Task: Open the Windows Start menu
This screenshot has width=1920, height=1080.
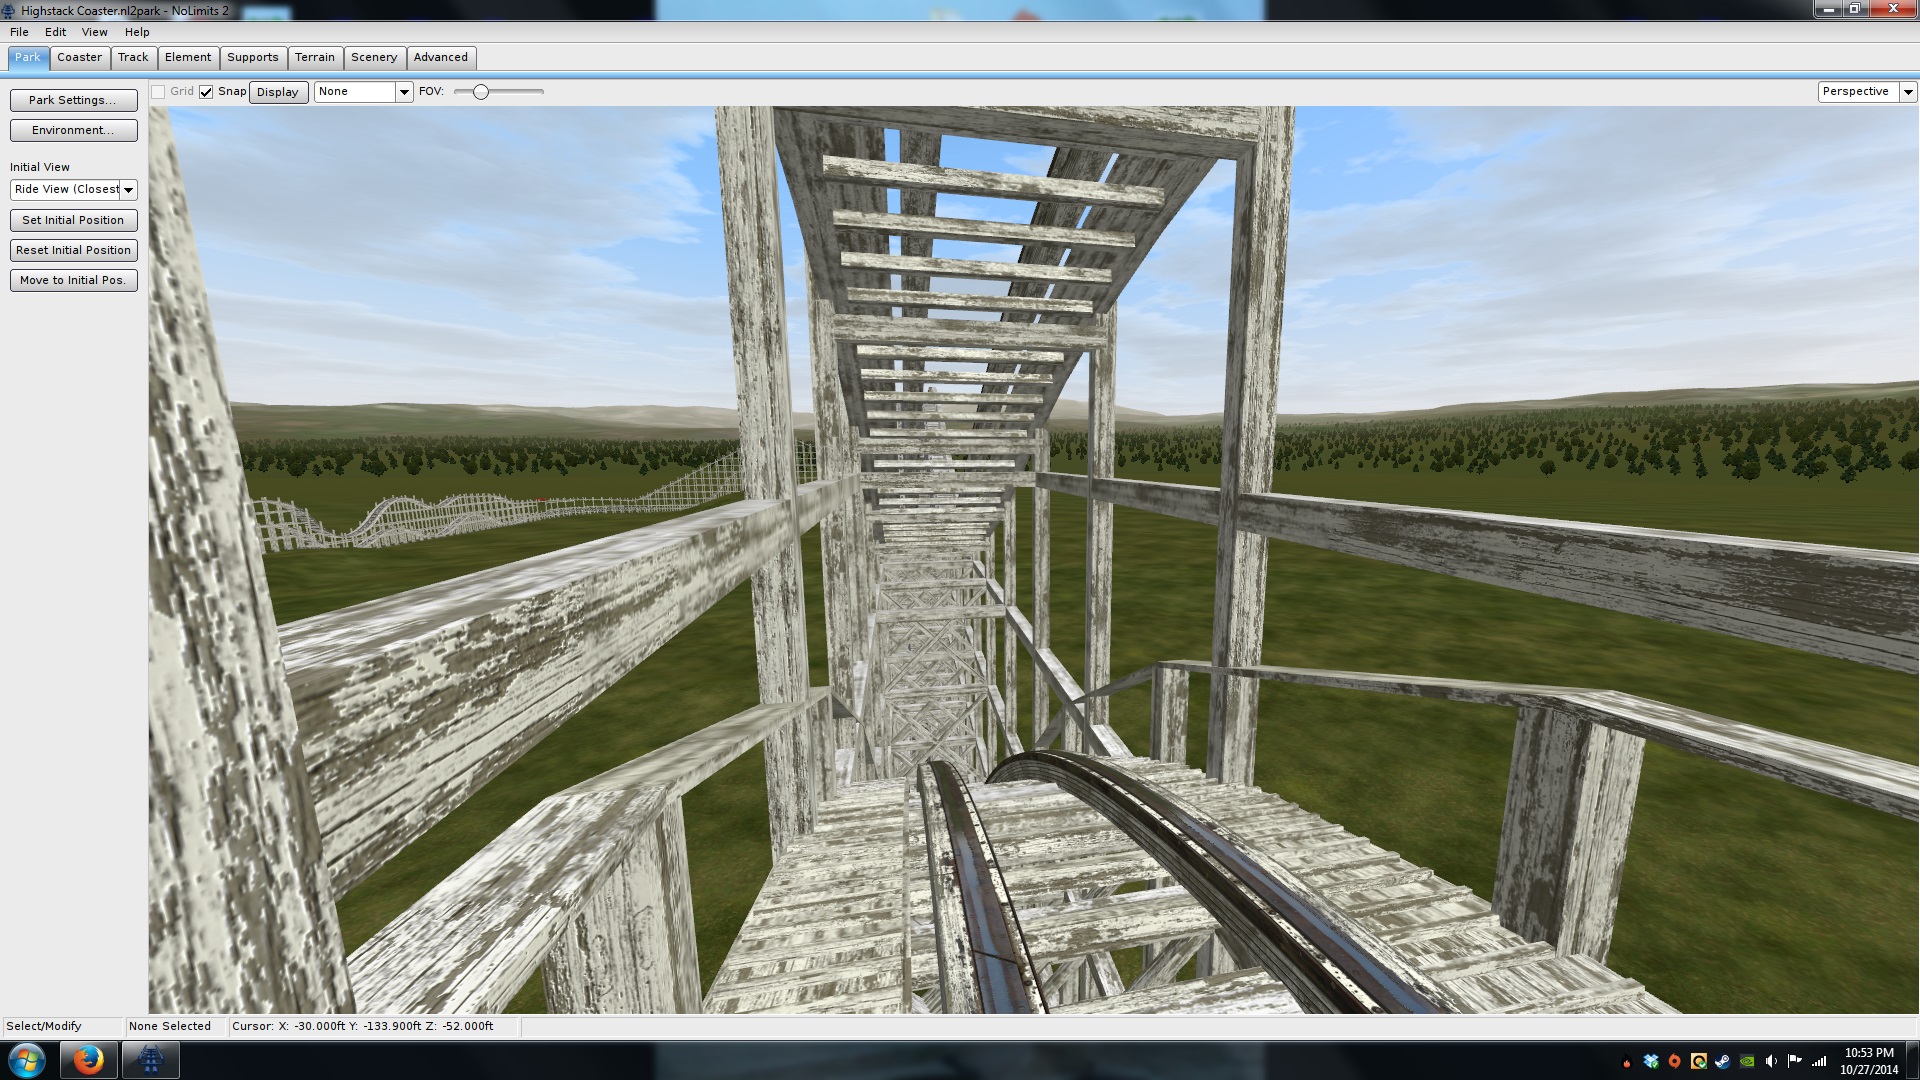Action: pyautogui.click(x=27, y=1060)
